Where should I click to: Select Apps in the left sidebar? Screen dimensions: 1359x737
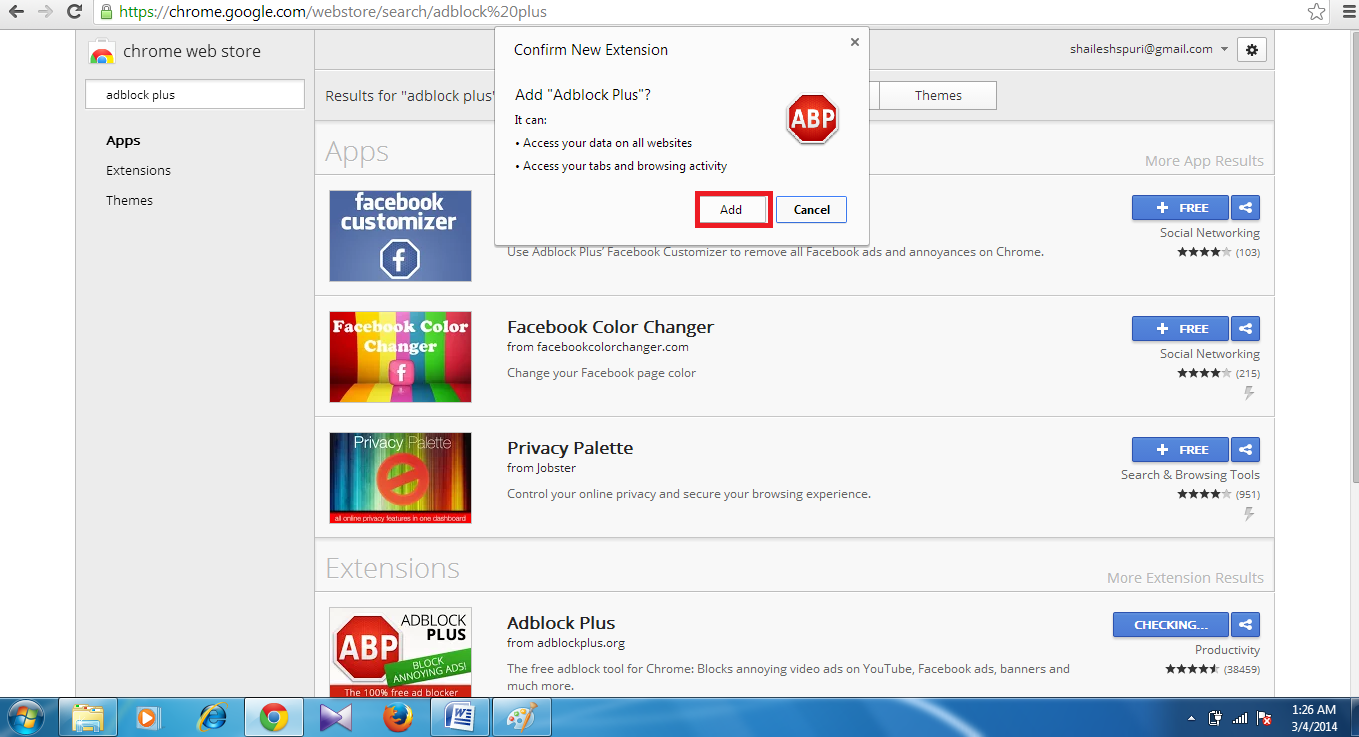[123, 141]
